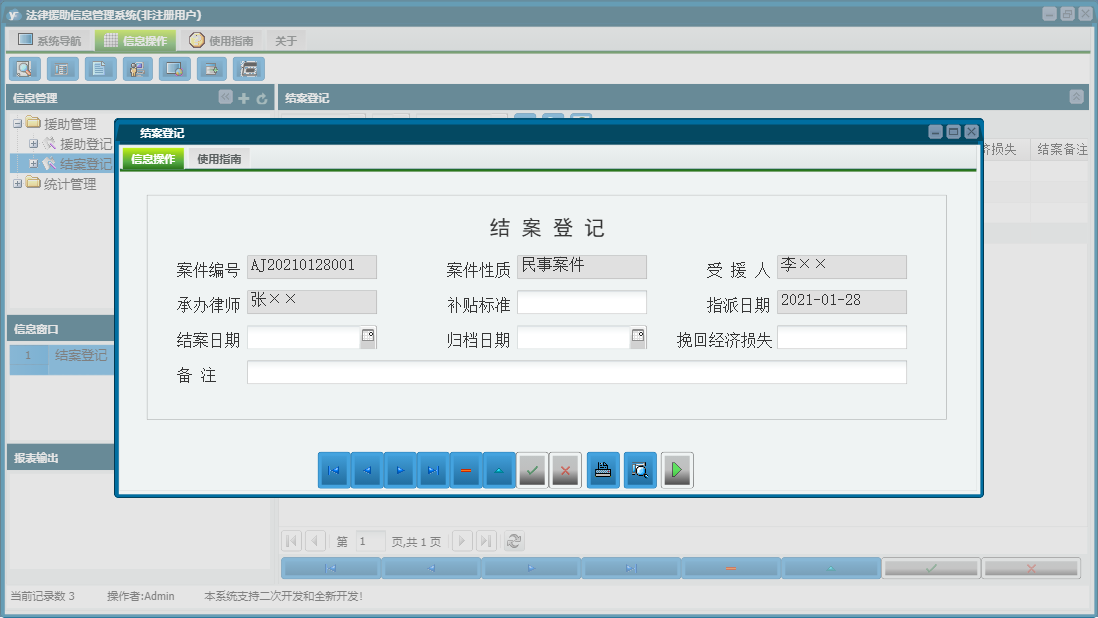
Task: Open the 归档日期 date picker
Action: [x=637, y=337]
